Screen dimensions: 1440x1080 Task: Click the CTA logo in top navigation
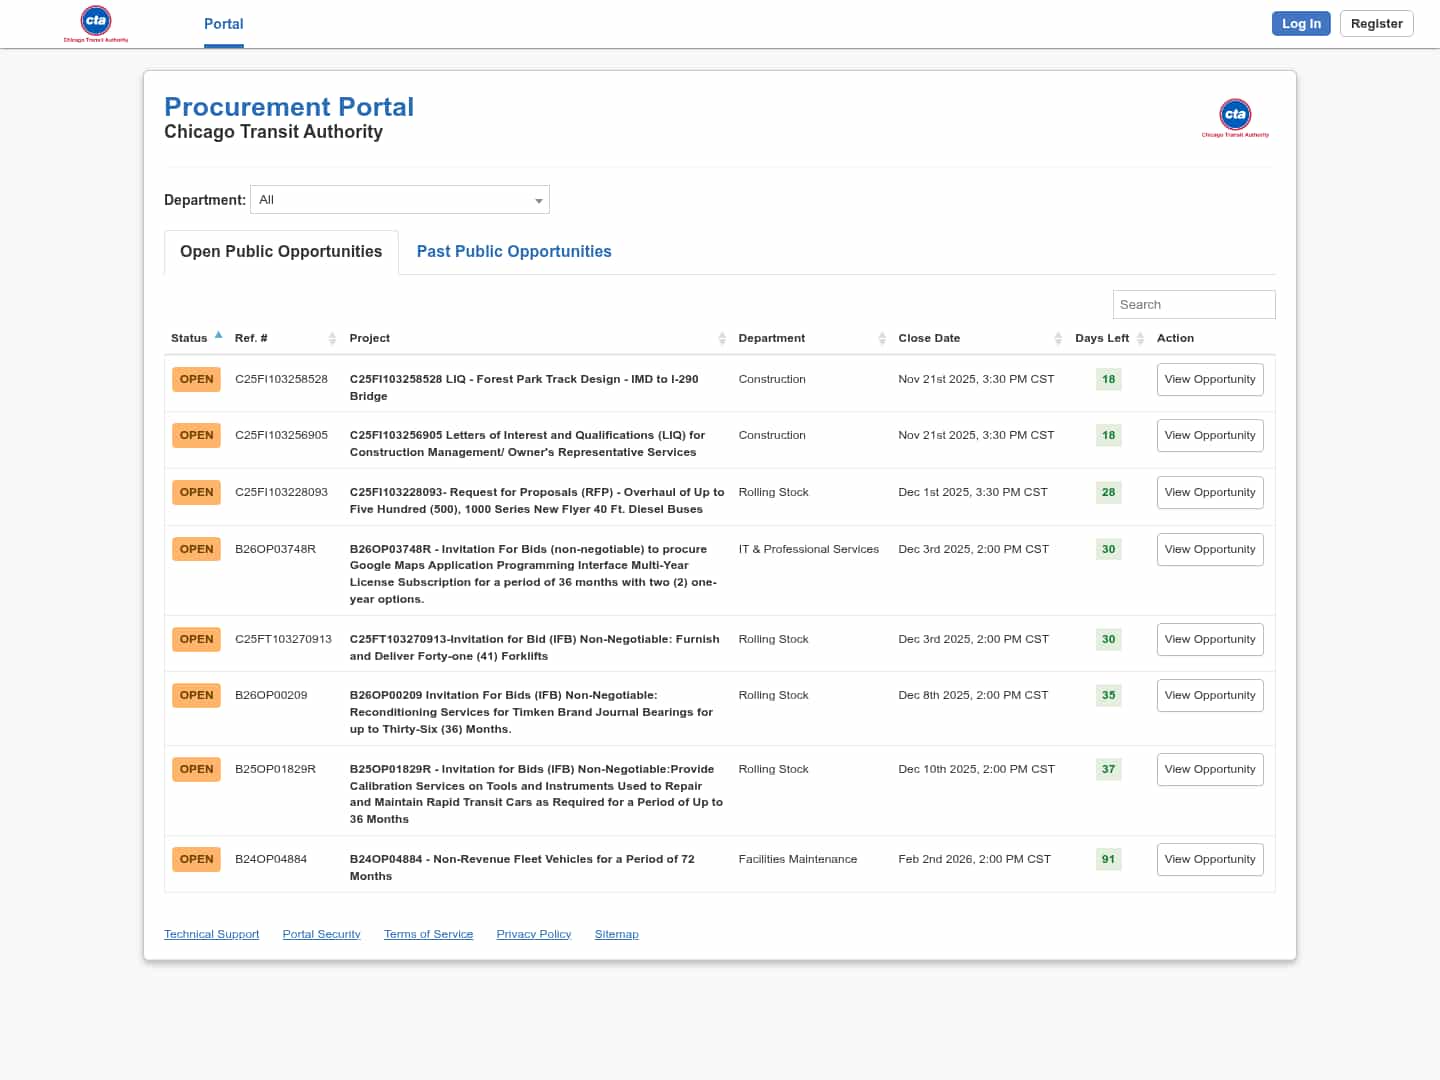click(x=96, y=24)
